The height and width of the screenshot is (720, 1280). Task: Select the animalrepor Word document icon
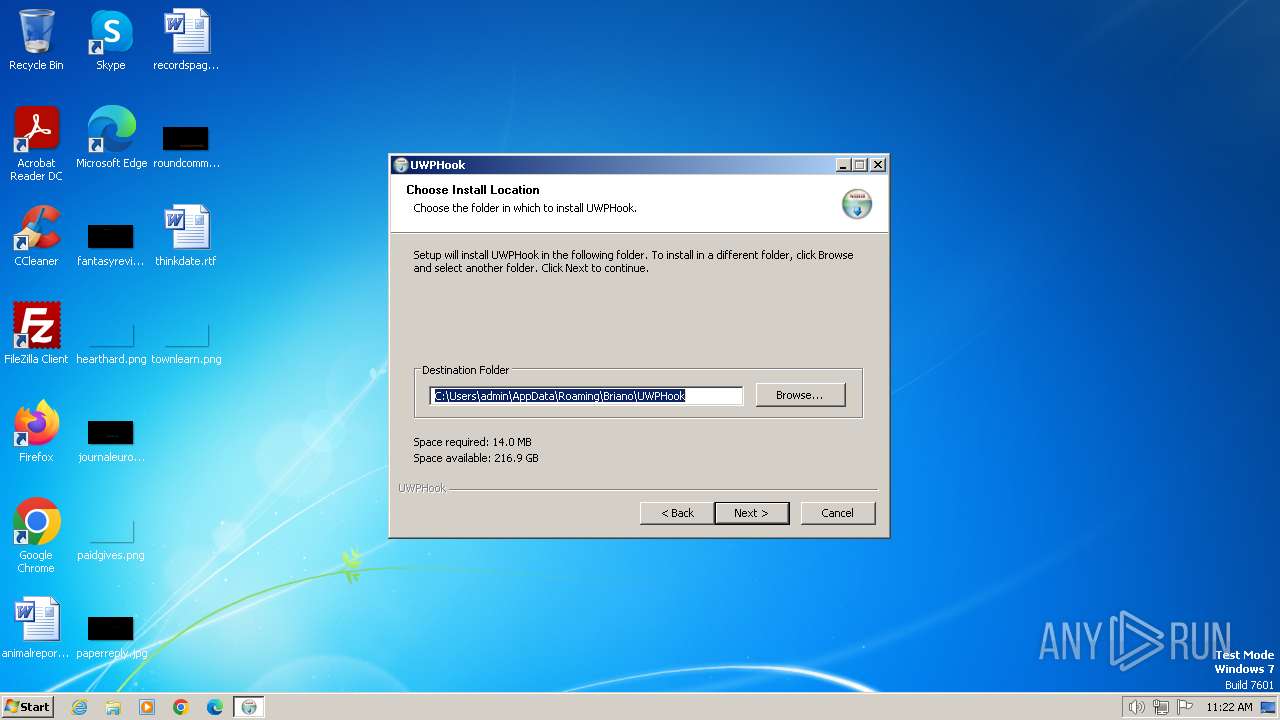click(x=36, y=628)
